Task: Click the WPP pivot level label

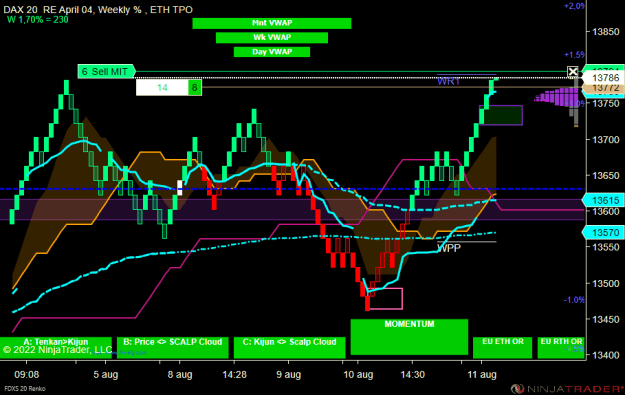Action: tap(449, 248)
